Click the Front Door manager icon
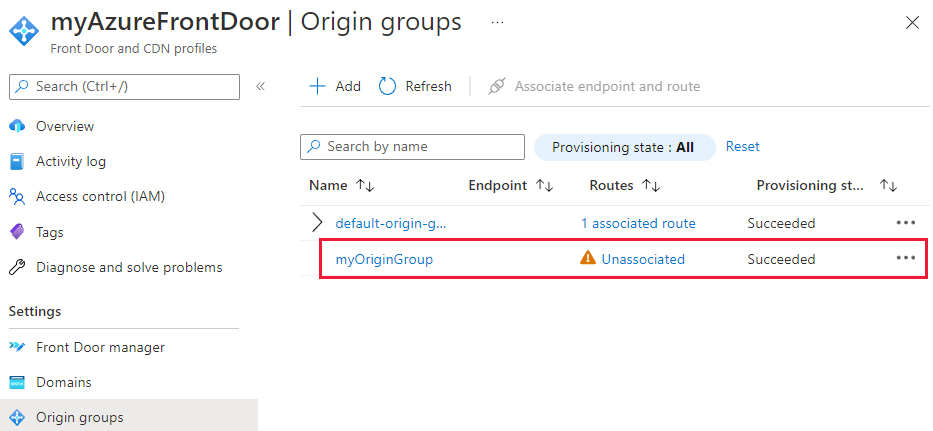This screenshot has height=431, width=933. (16, 347)
